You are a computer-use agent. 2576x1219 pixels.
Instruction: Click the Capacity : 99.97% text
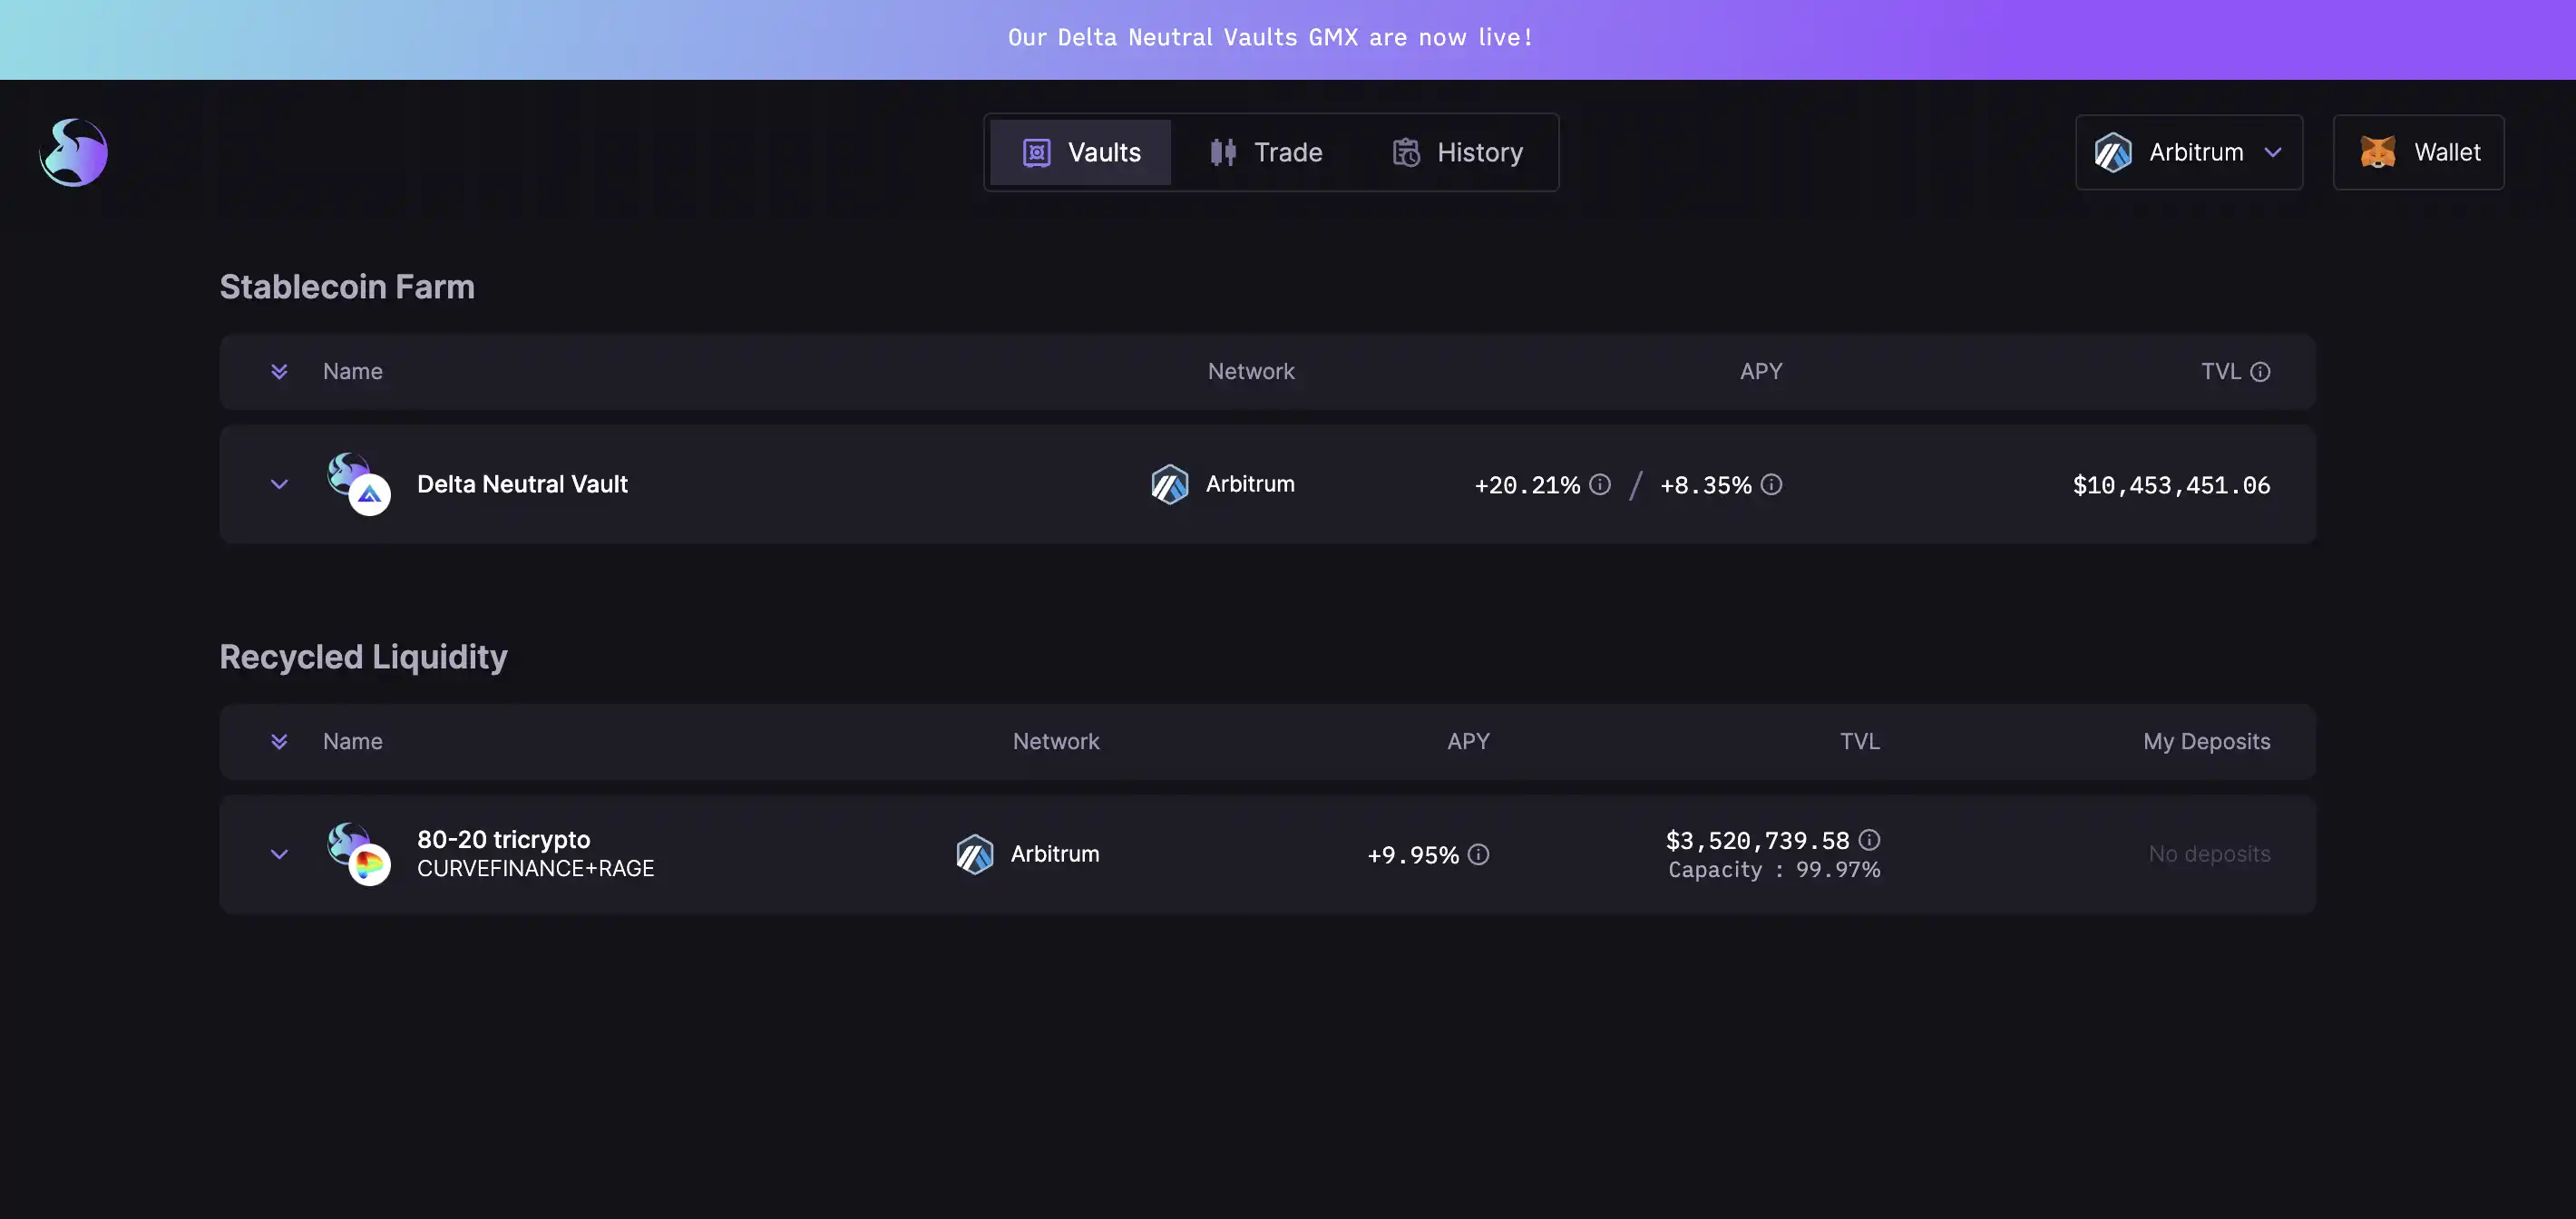coord(1774,870)
